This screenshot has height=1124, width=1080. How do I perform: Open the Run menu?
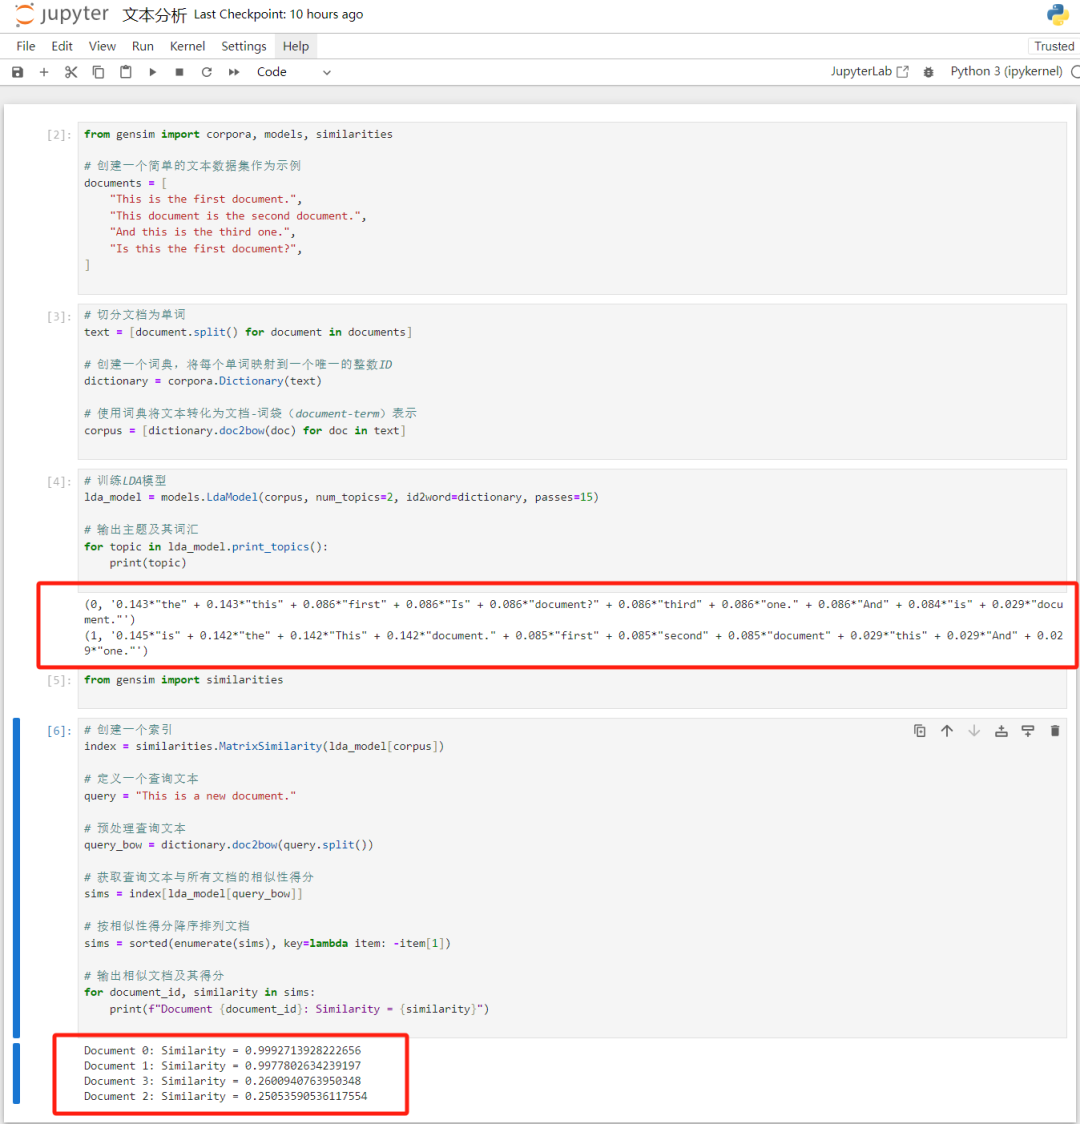click(x=143, y=46)
